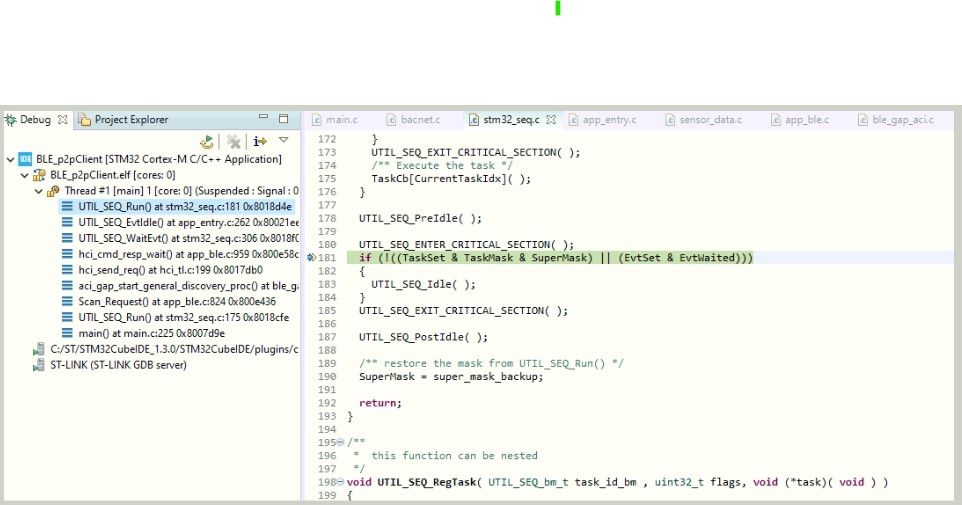Click the C file icon on ble_gap_aci.c tab
This screenshot has height=505, width=962.
863,120
